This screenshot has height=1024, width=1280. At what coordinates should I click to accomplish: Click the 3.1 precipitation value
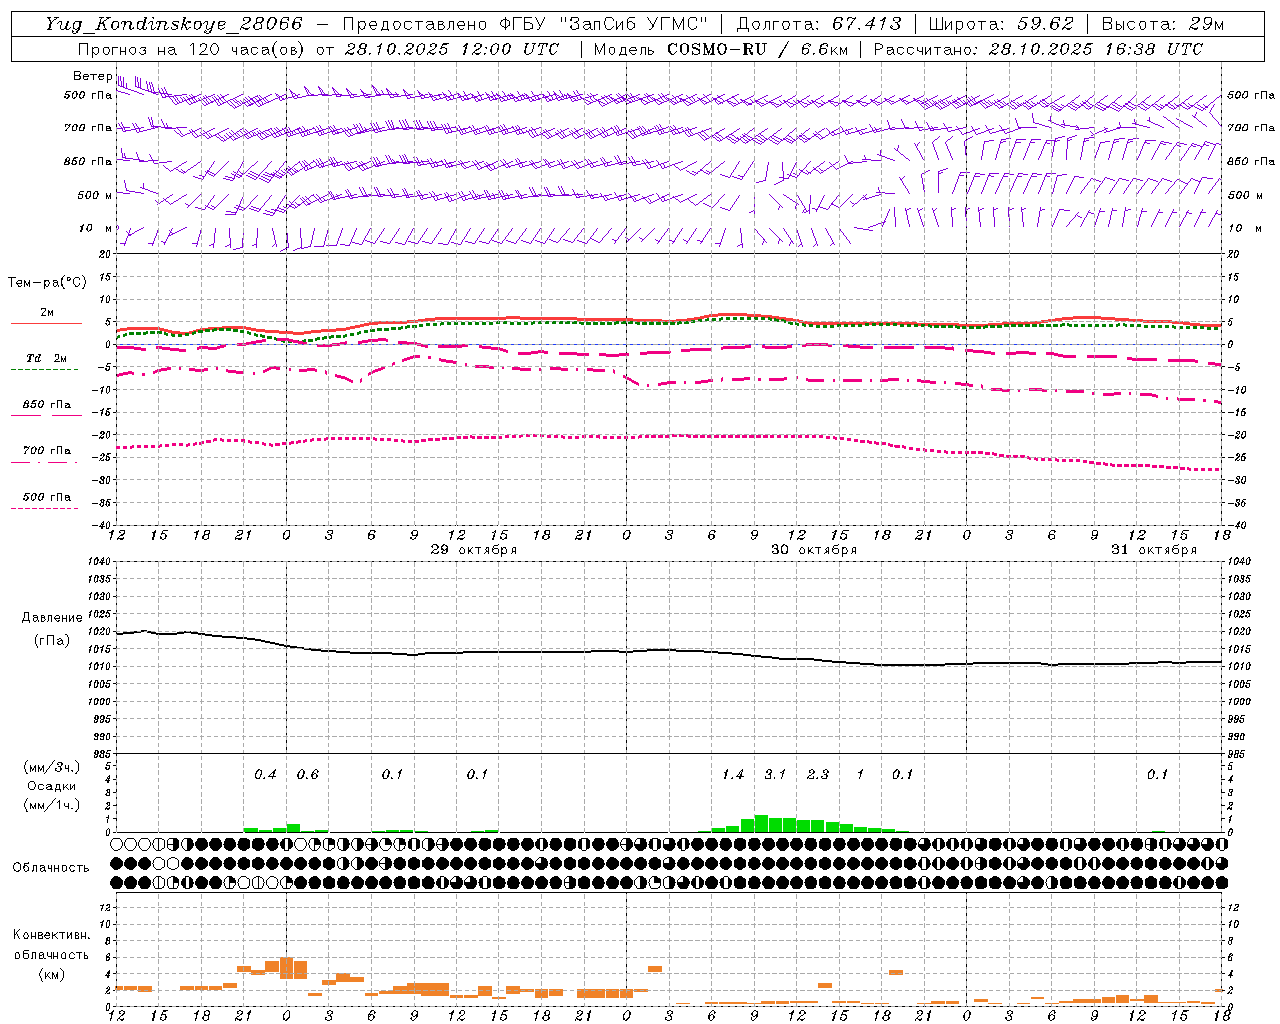click(775, 775)
